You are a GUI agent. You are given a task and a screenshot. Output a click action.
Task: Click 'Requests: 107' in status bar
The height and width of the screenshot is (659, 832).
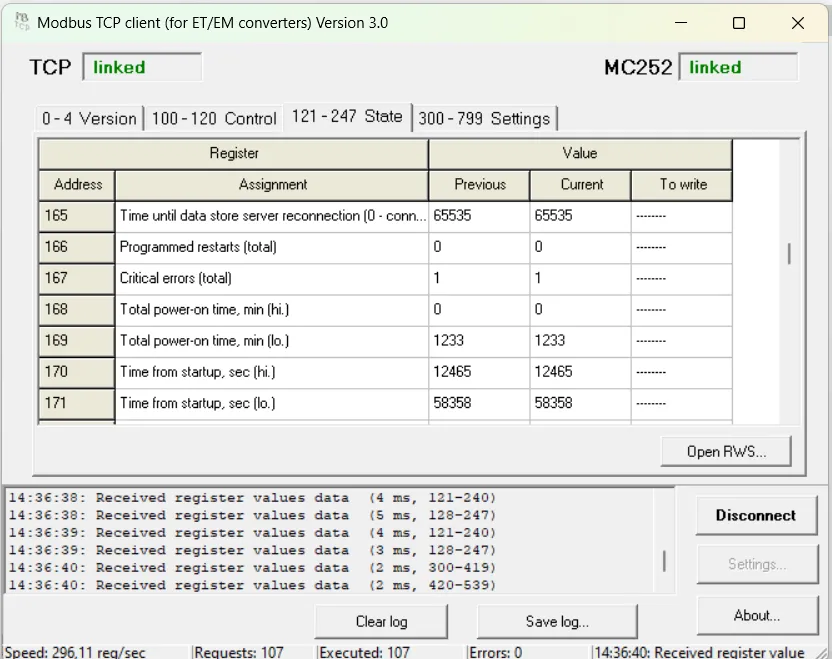pyautogui.click(x=239, y=652)
